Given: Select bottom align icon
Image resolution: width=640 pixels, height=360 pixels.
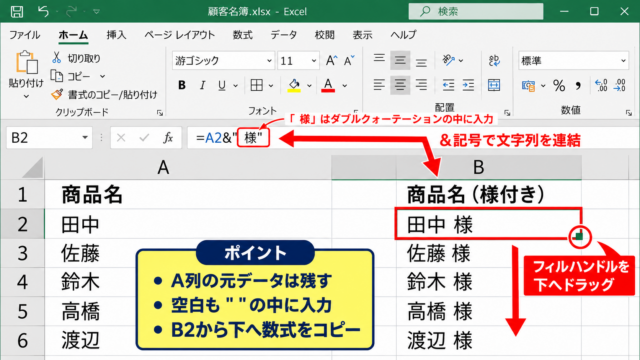Looking at the screenshot, I should [x=421, y=62].
